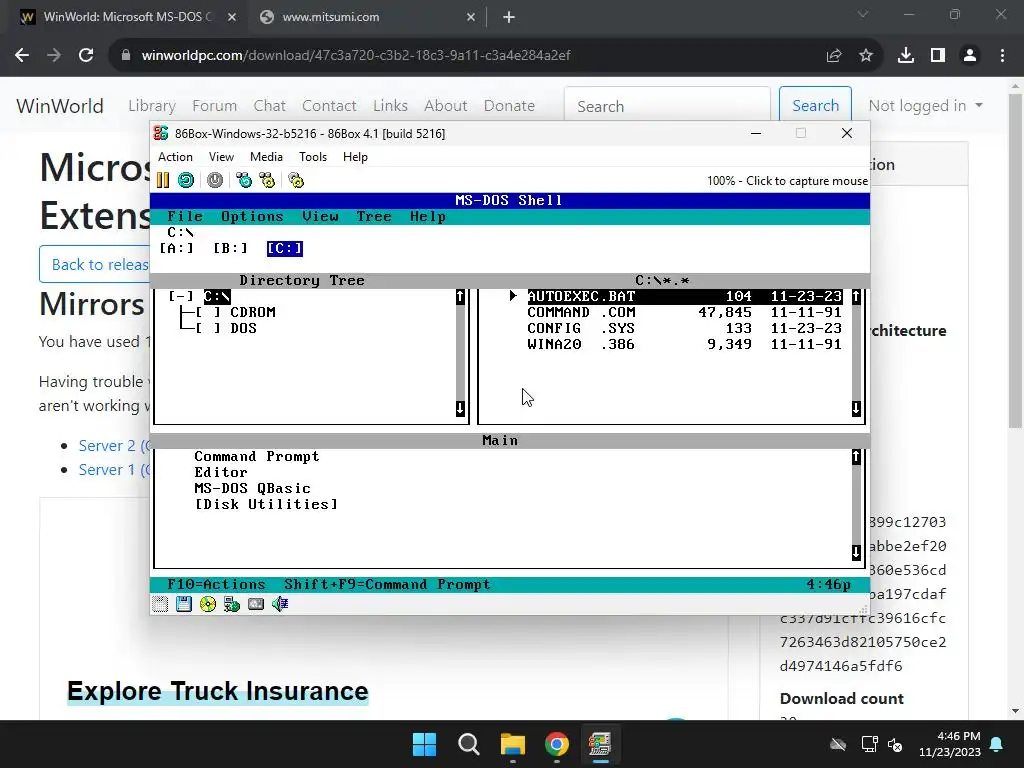Open Chrome side panel icon
Screen dimensions: 1024x768
point(938,56)
